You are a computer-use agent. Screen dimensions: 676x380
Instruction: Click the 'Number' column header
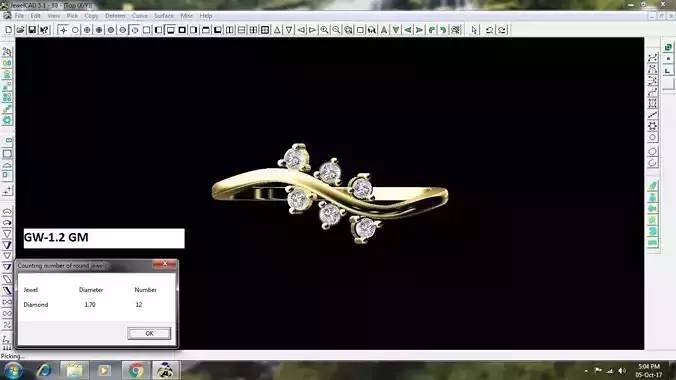pos(145,290)
